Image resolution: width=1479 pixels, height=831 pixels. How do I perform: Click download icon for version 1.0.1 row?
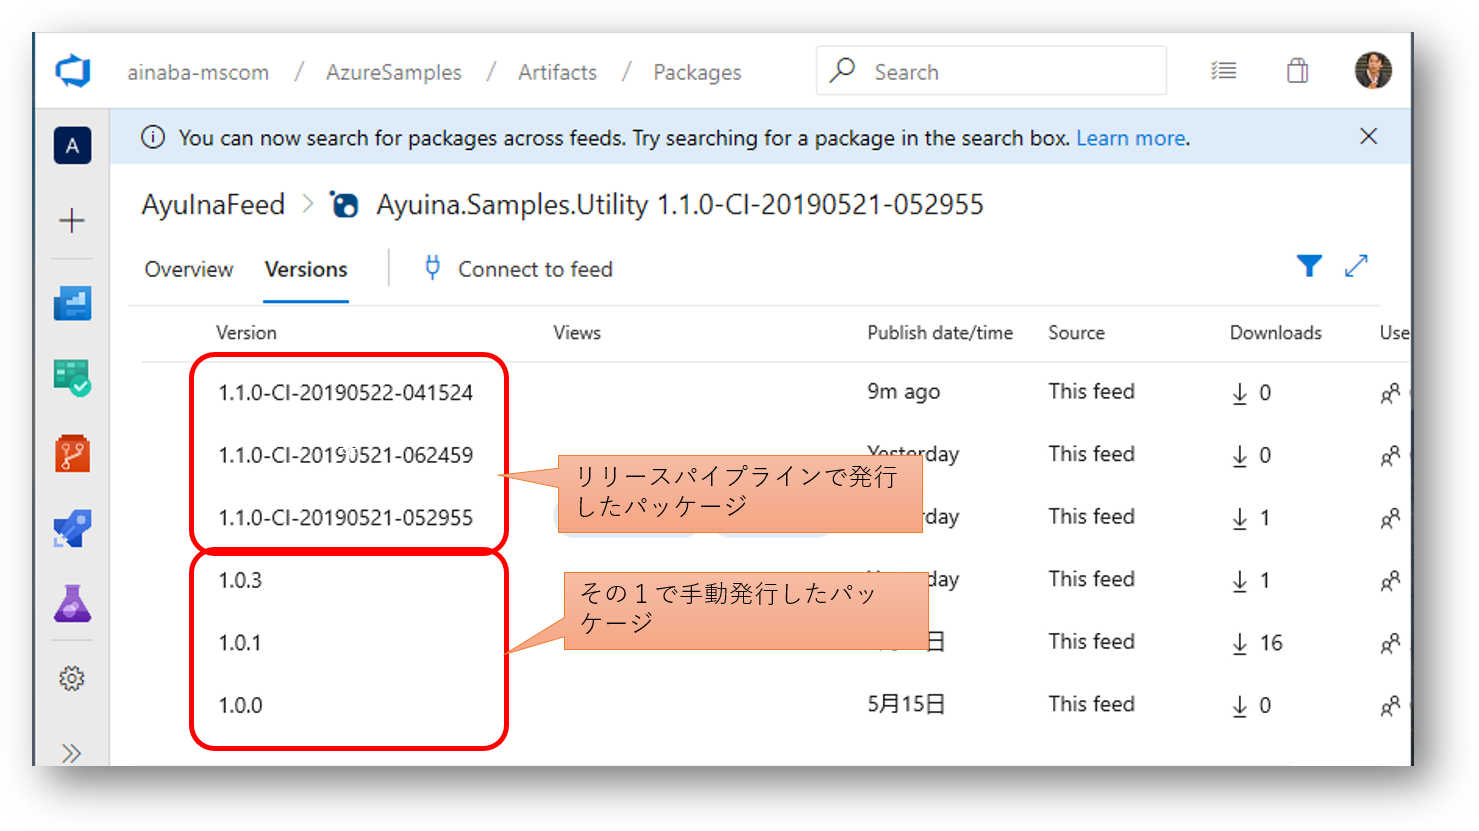(x=1240, y=643)
